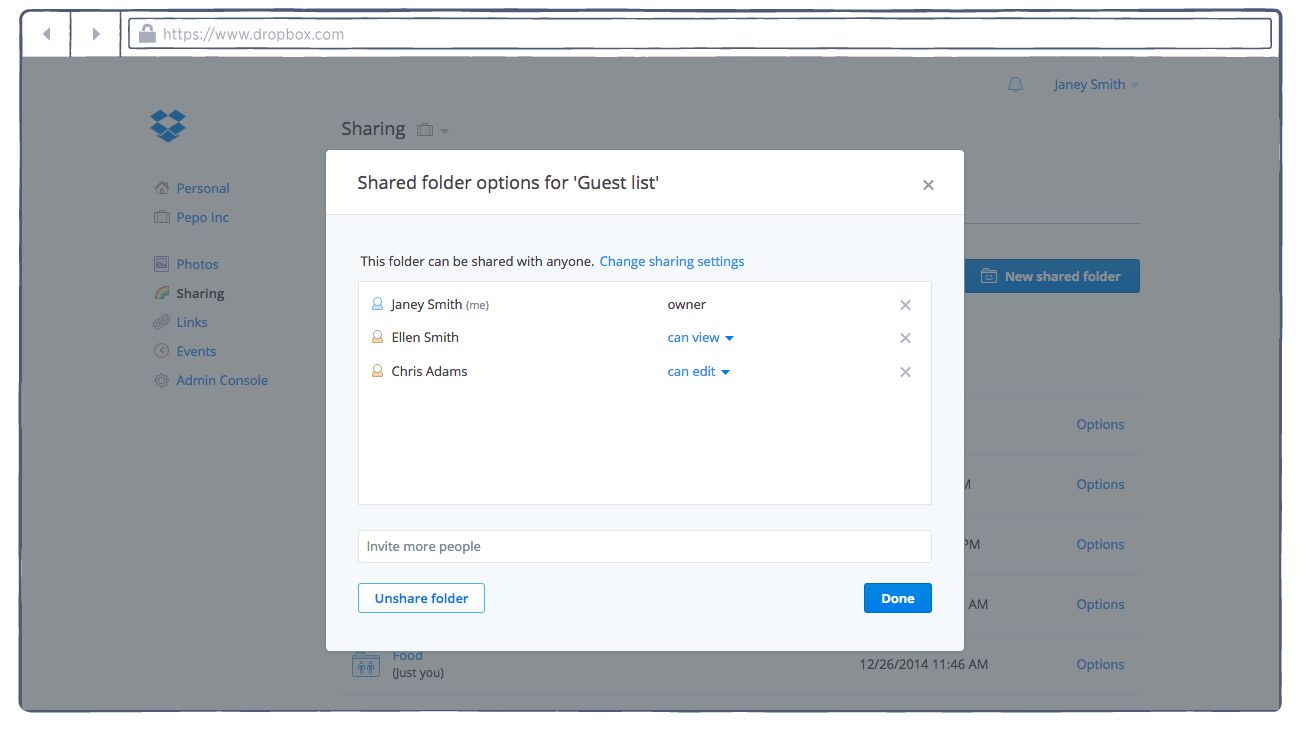Expand the briefcase dropdown next to Sharing
1310x734 pixels.
coord(432,130)
